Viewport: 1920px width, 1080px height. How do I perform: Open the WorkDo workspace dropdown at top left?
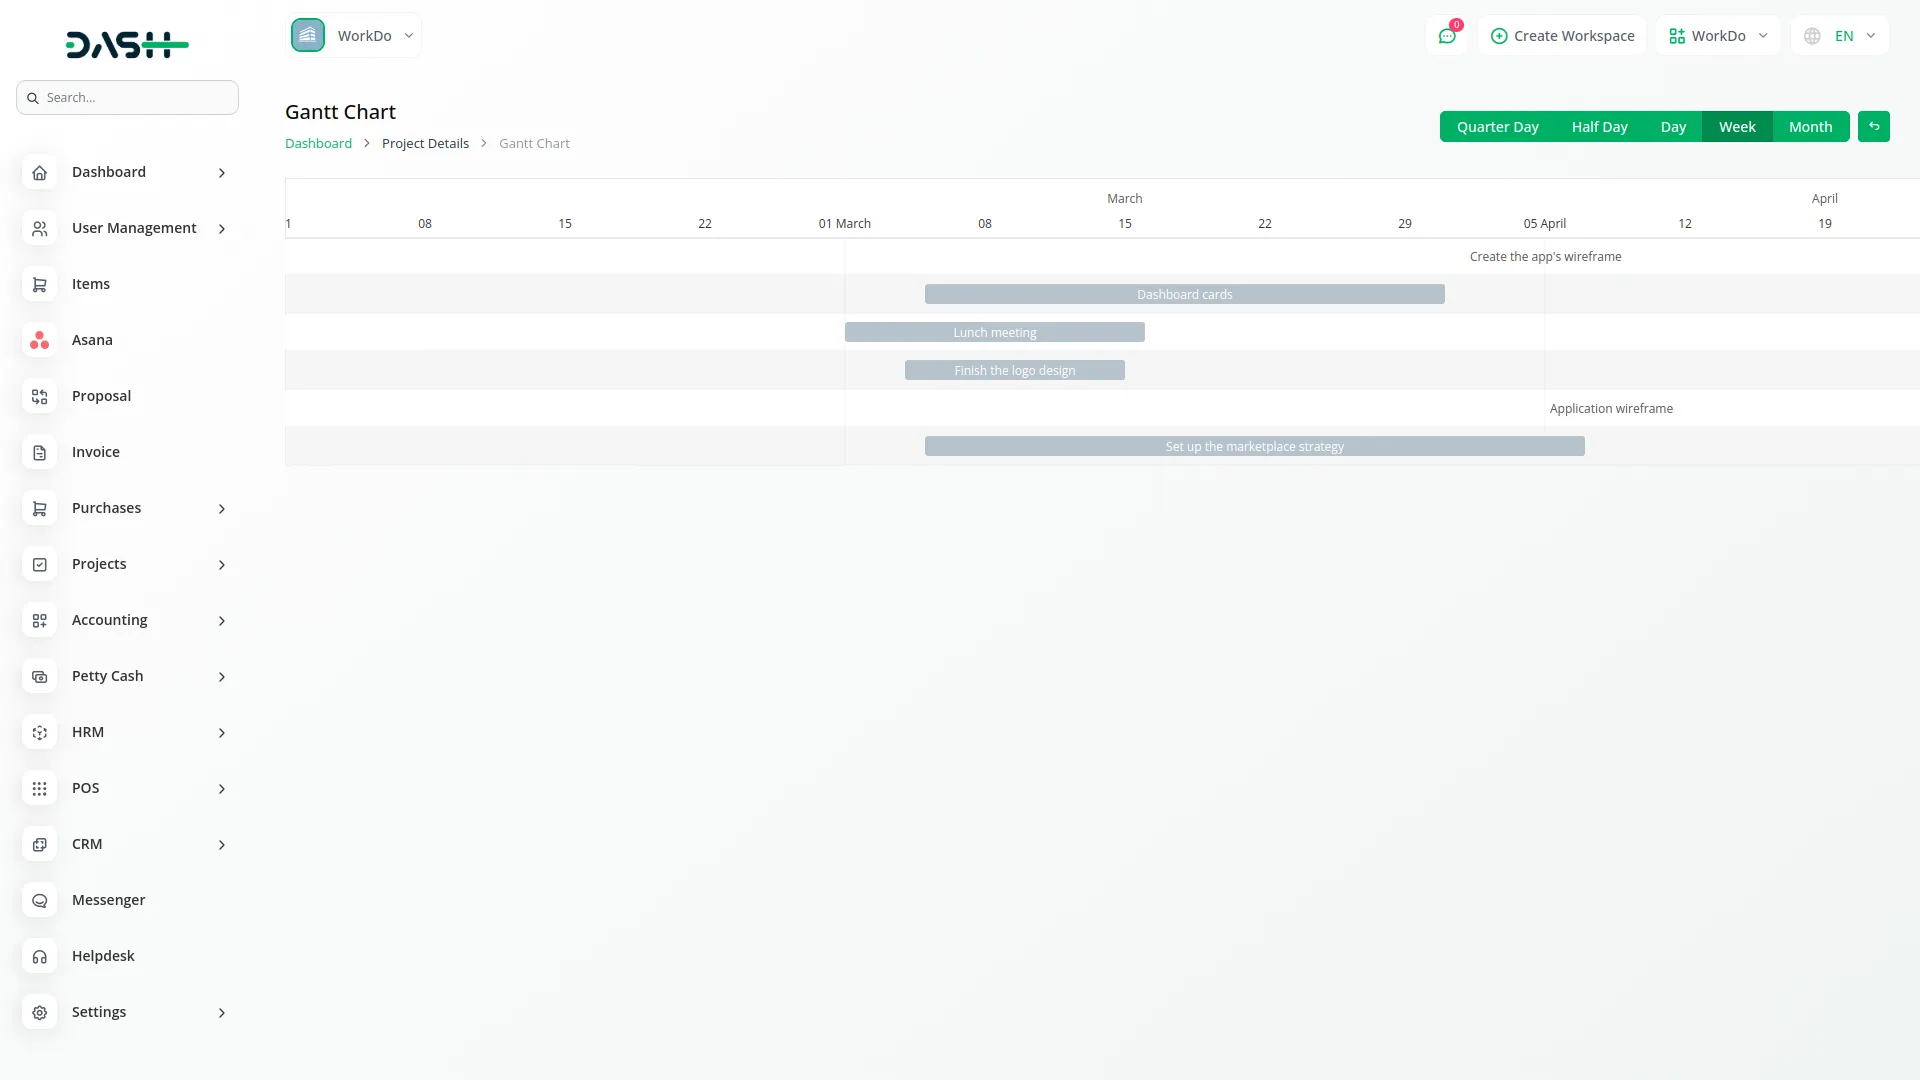pyautogui.click(x=354, y=35)
